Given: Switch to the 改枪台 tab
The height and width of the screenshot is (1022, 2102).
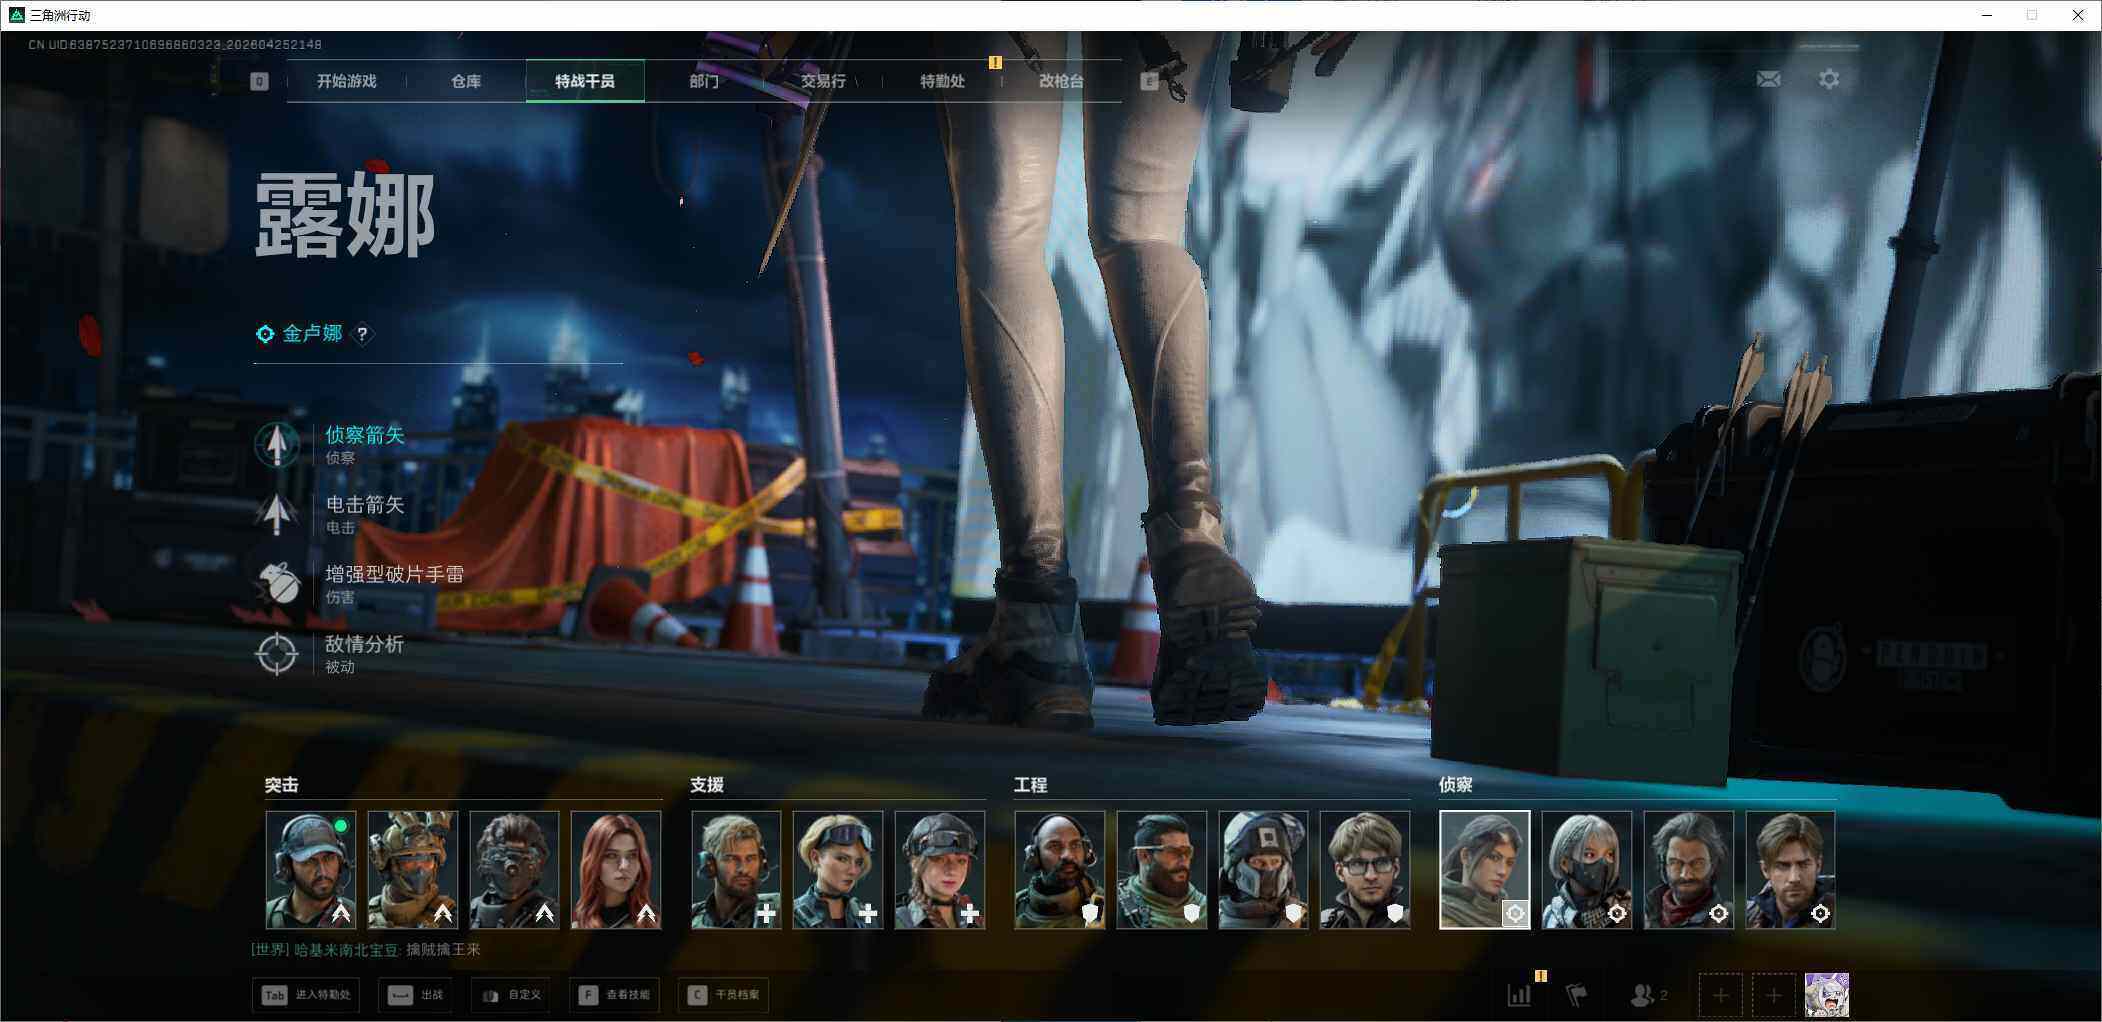Looking at the screenshot, I should 1061,81.
